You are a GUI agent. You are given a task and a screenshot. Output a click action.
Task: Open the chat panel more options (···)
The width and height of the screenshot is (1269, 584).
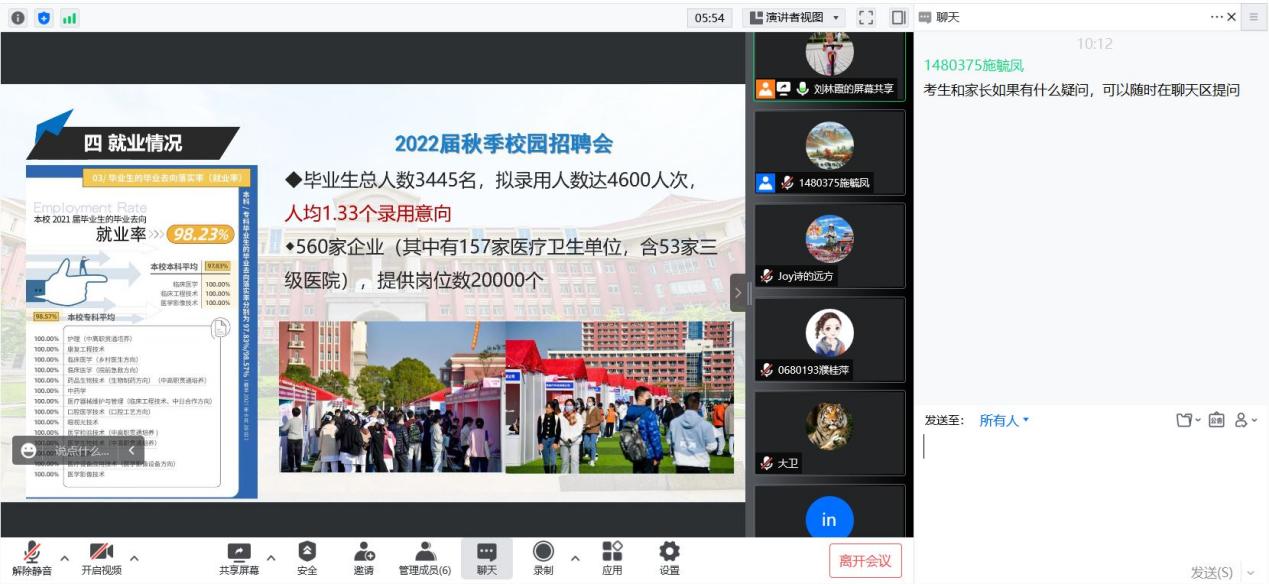(1216, 17)
